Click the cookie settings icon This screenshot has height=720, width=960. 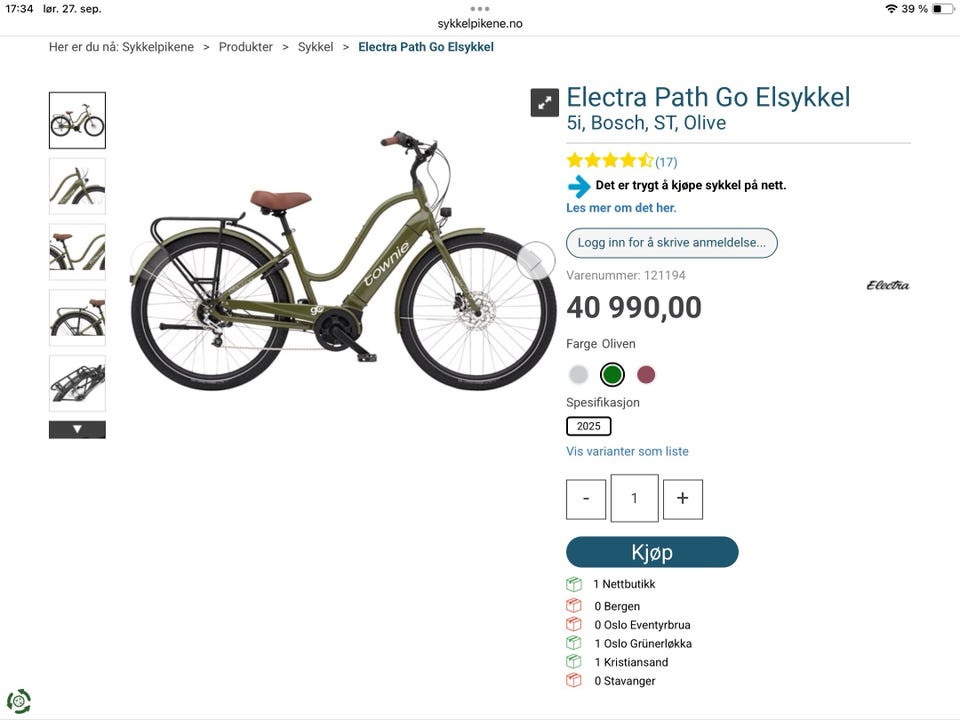(x=18, y=701)
